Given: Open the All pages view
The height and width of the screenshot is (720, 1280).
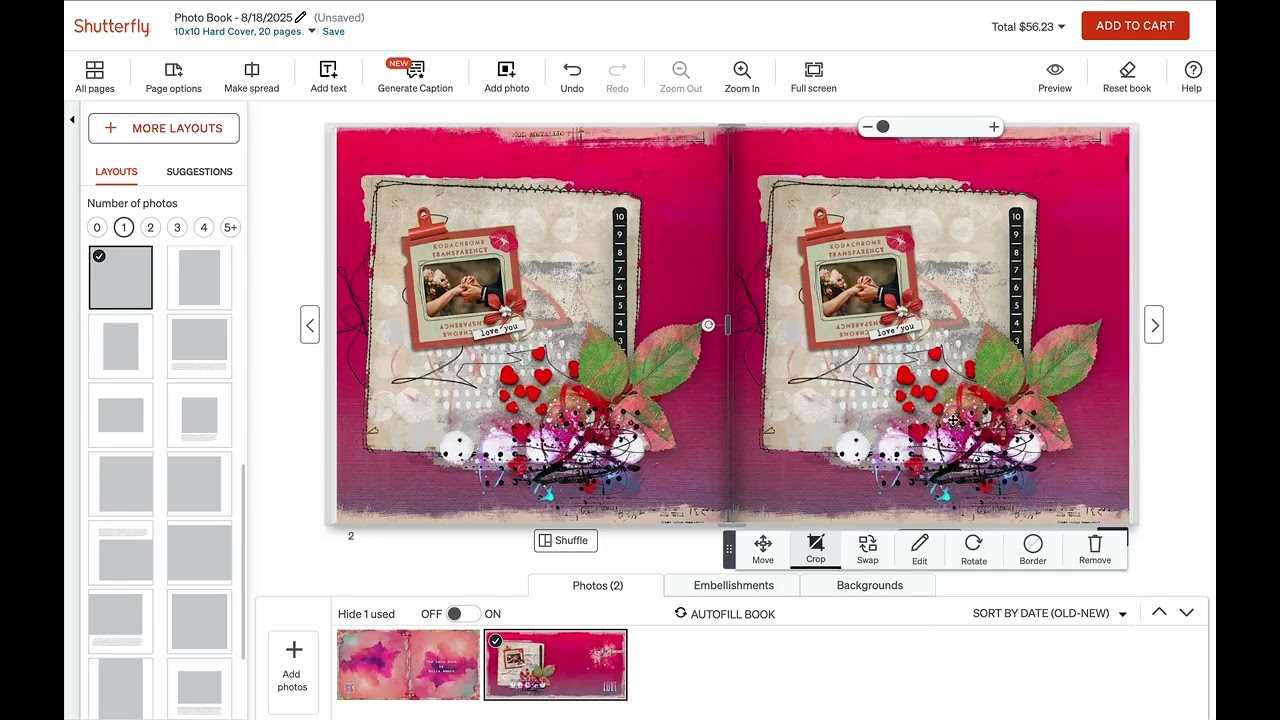Looking at the screenshot, I should point(95,76).
